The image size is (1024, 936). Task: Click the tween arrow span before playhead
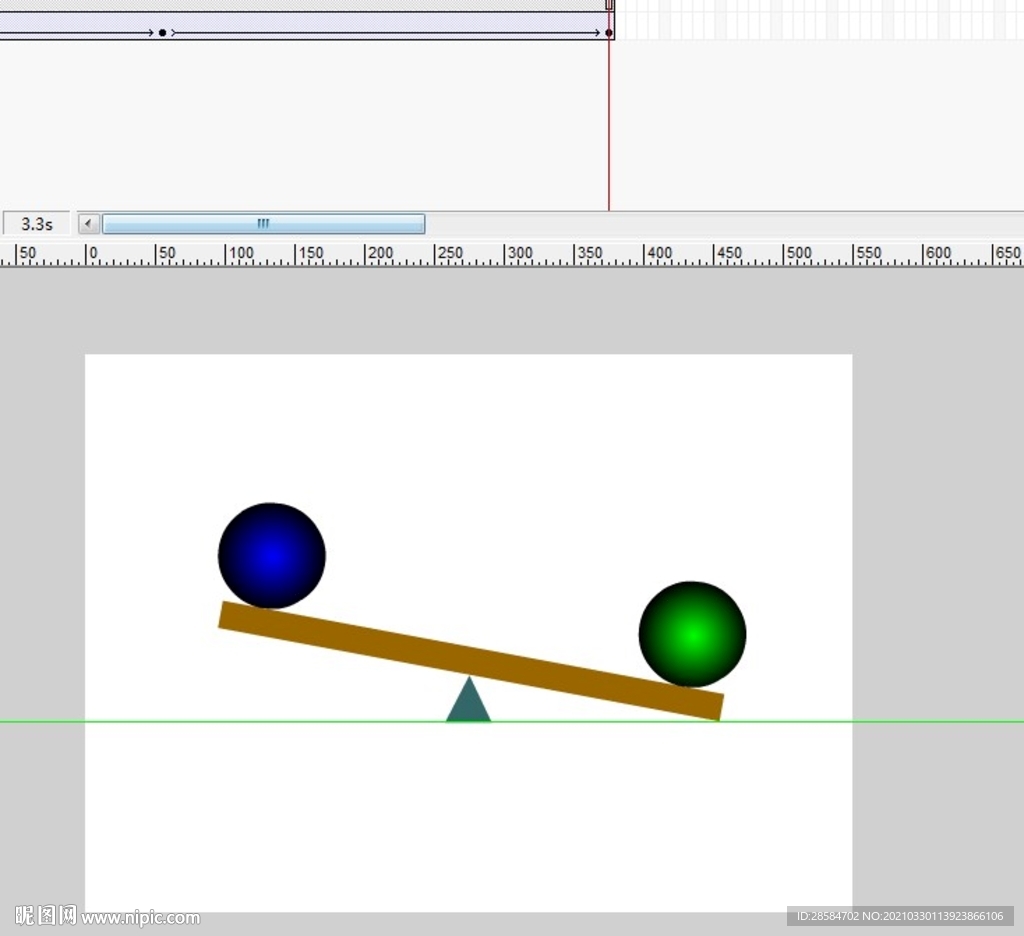pyautogui.click(x=400, y=33)
